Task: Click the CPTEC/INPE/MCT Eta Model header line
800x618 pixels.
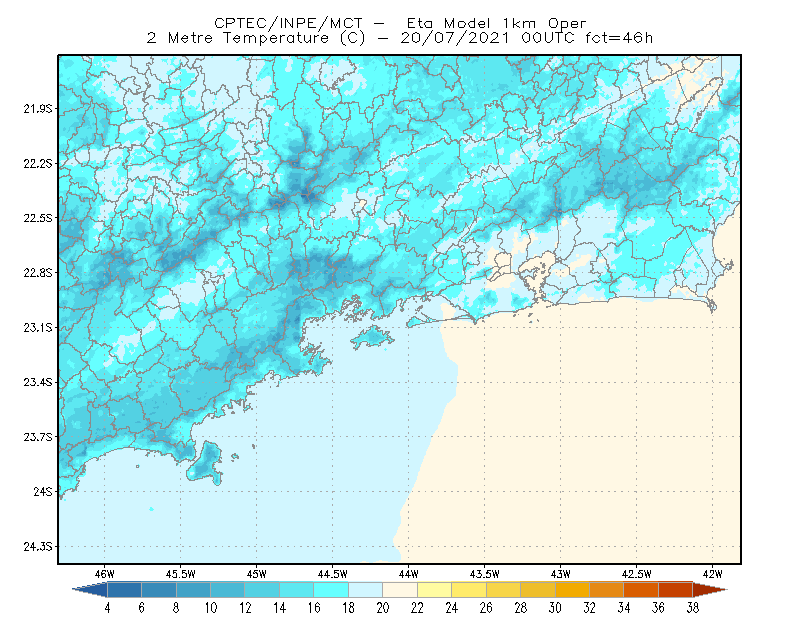Action: click(400, 23)
